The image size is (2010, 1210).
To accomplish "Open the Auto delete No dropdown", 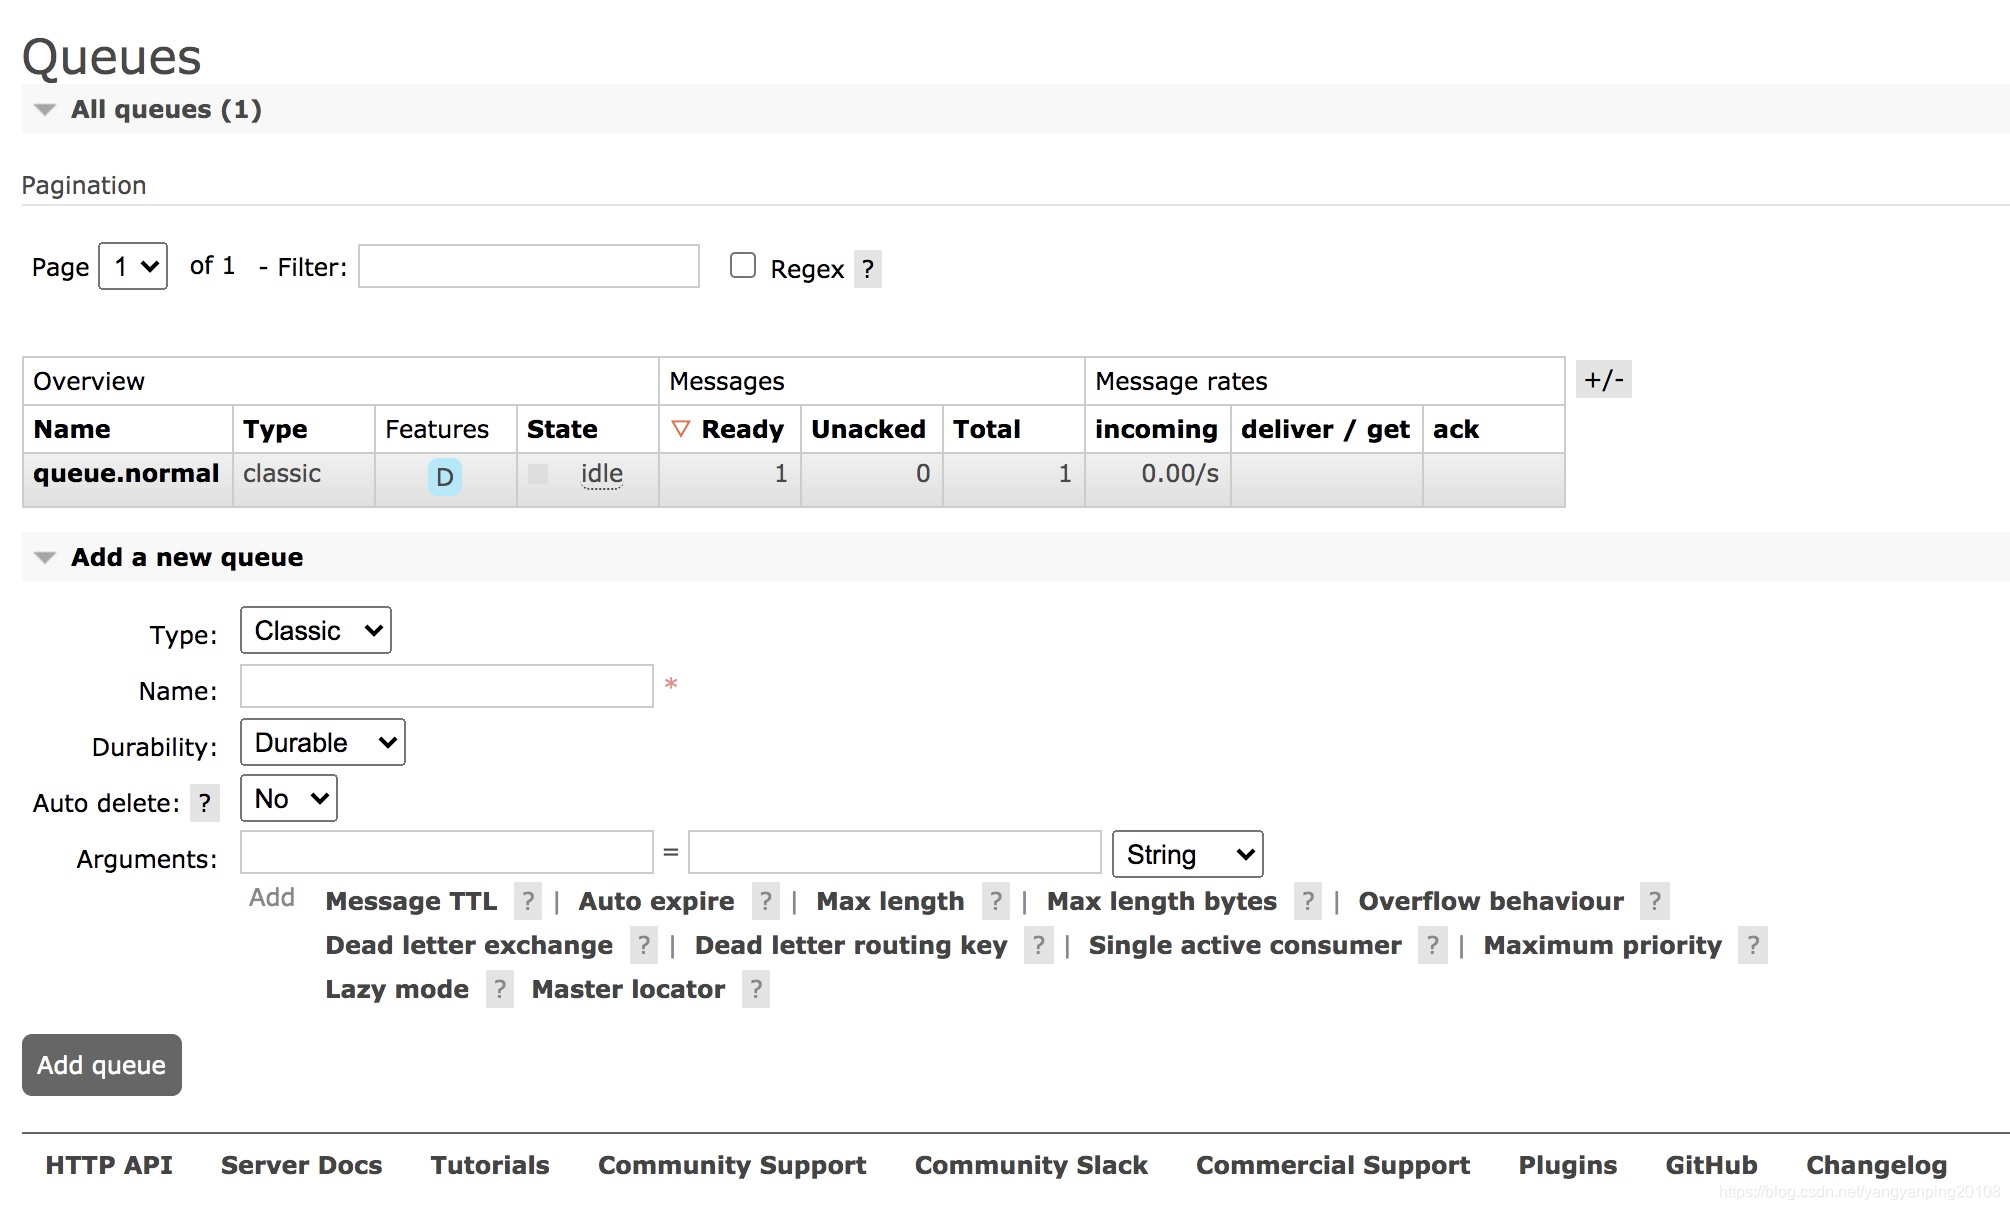I will (289, 798).
